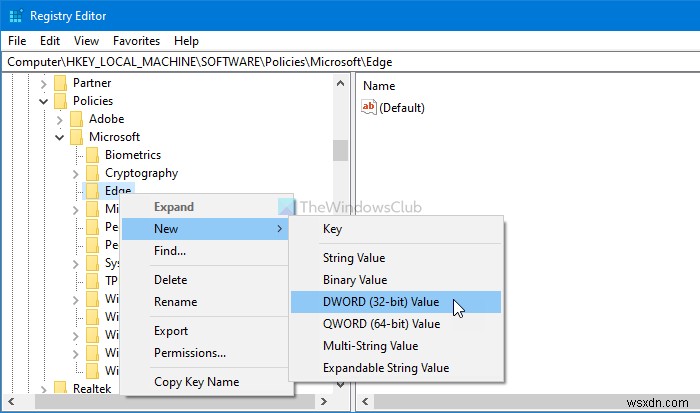The width and height of the screenshot is (700, 413).
Task: Click the Edge folder icon
Action: coord(92,191)
